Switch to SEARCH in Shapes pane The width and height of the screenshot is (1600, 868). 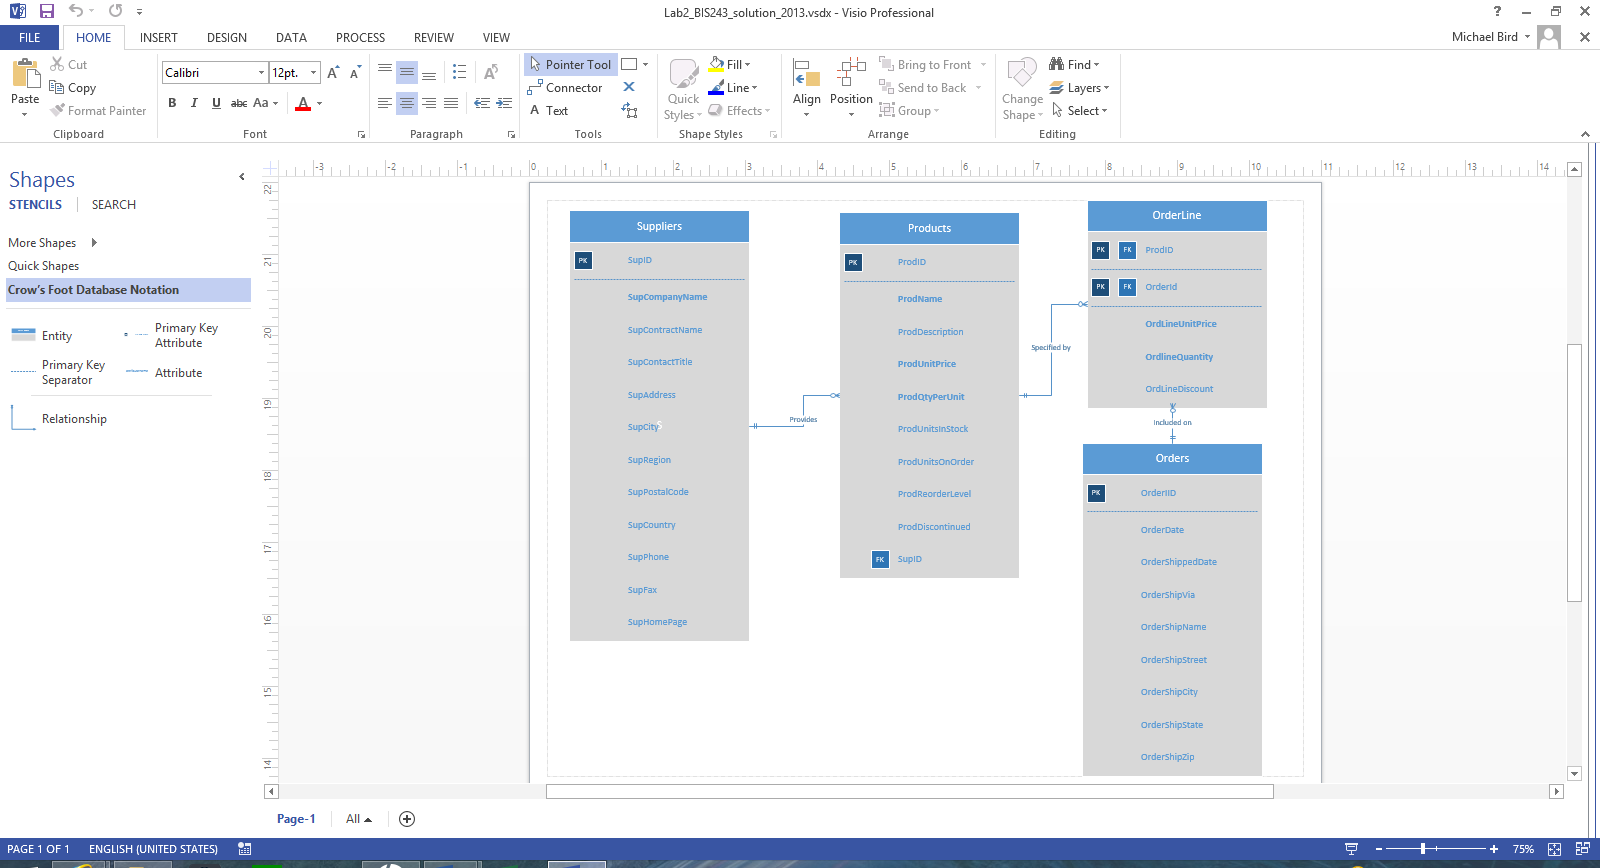pos(114,205)
